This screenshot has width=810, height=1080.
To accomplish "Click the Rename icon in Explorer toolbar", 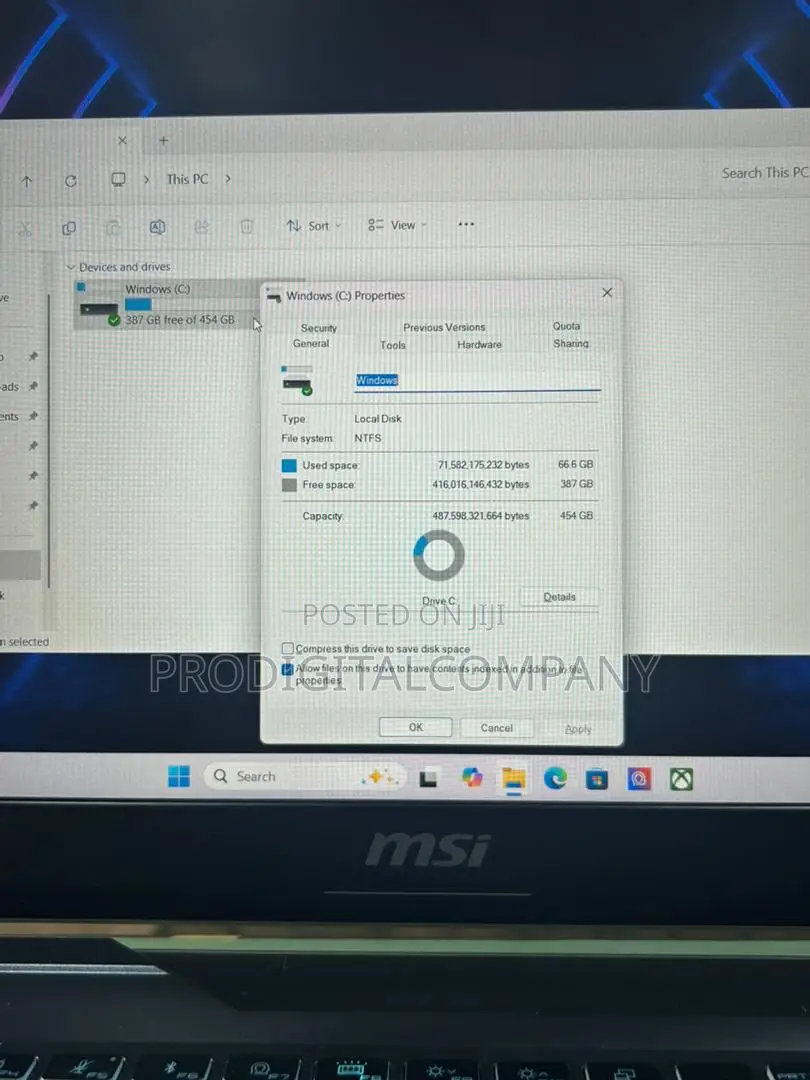I will point(157,227).
